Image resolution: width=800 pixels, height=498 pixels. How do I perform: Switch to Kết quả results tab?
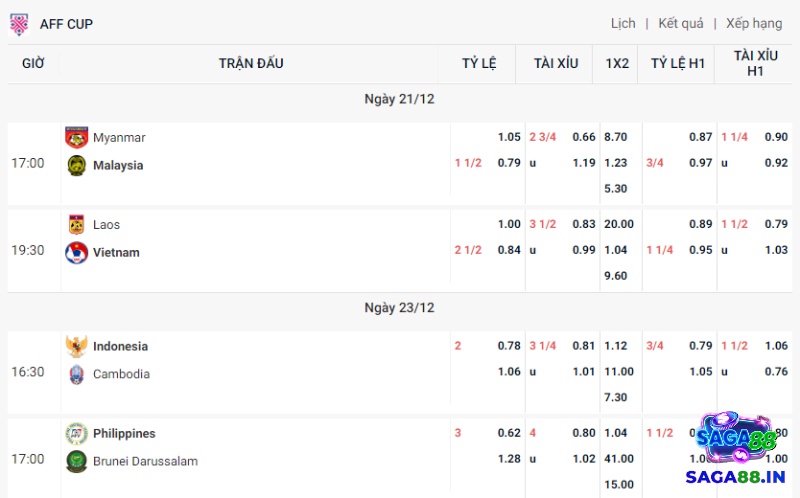tap(681, 23)
